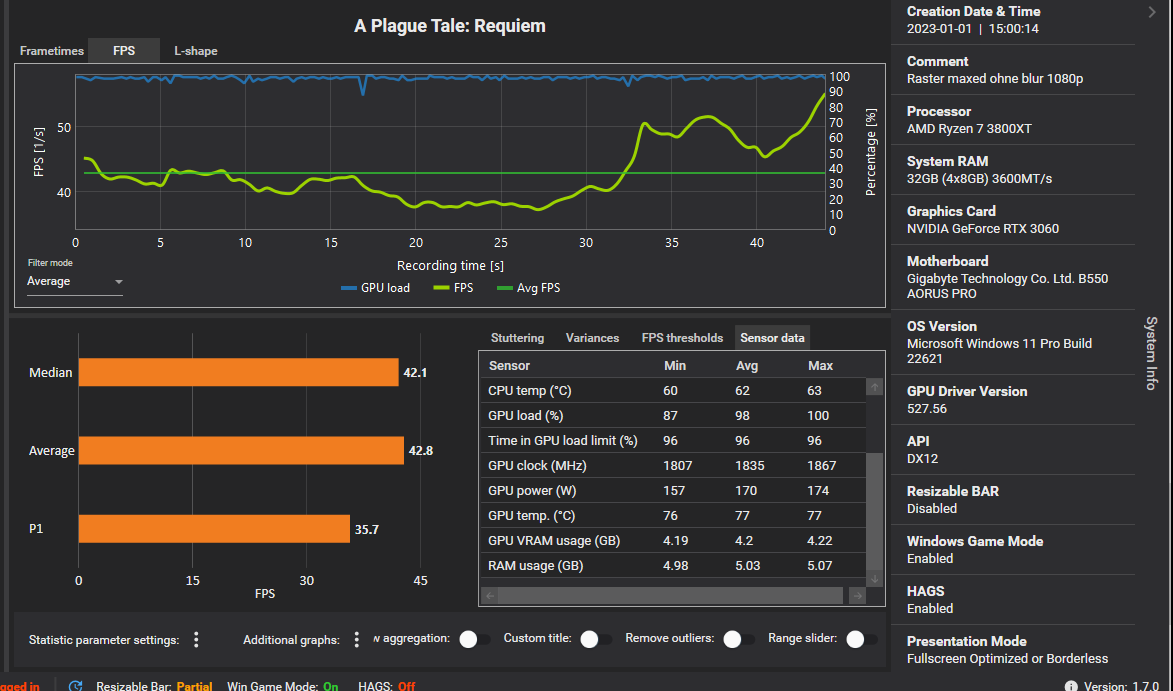Toggle FPS legend entry in graph
This screenshot has height=691, width=1173.
(x=453, y=288)
